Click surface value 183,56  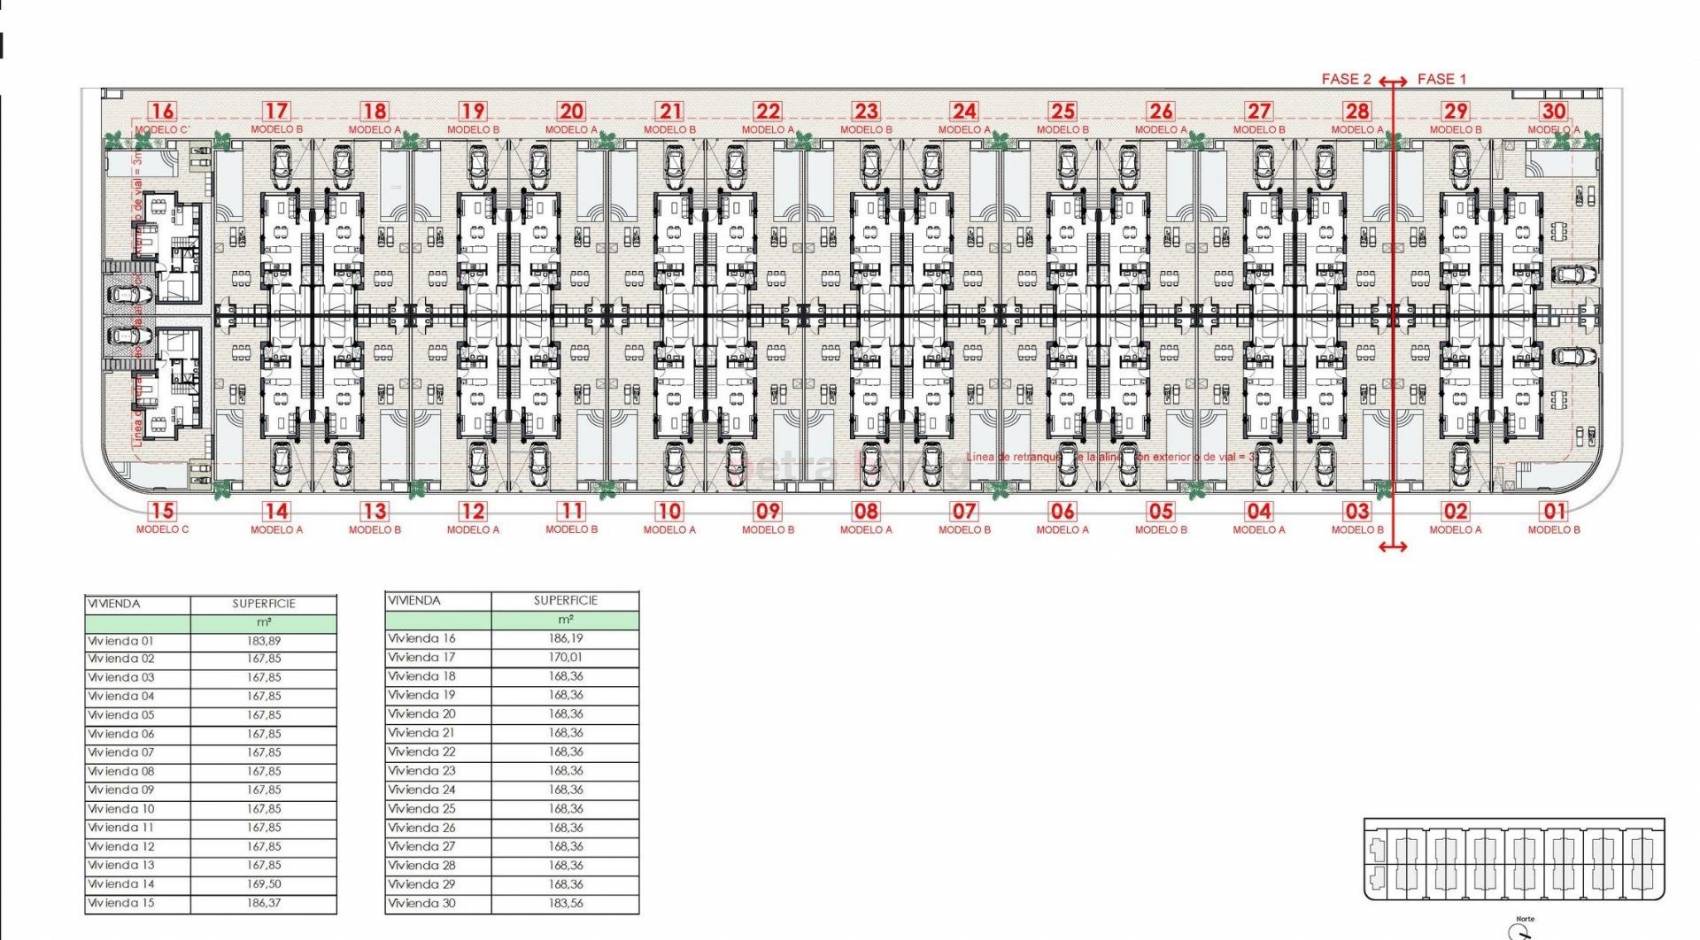point(565,903)
